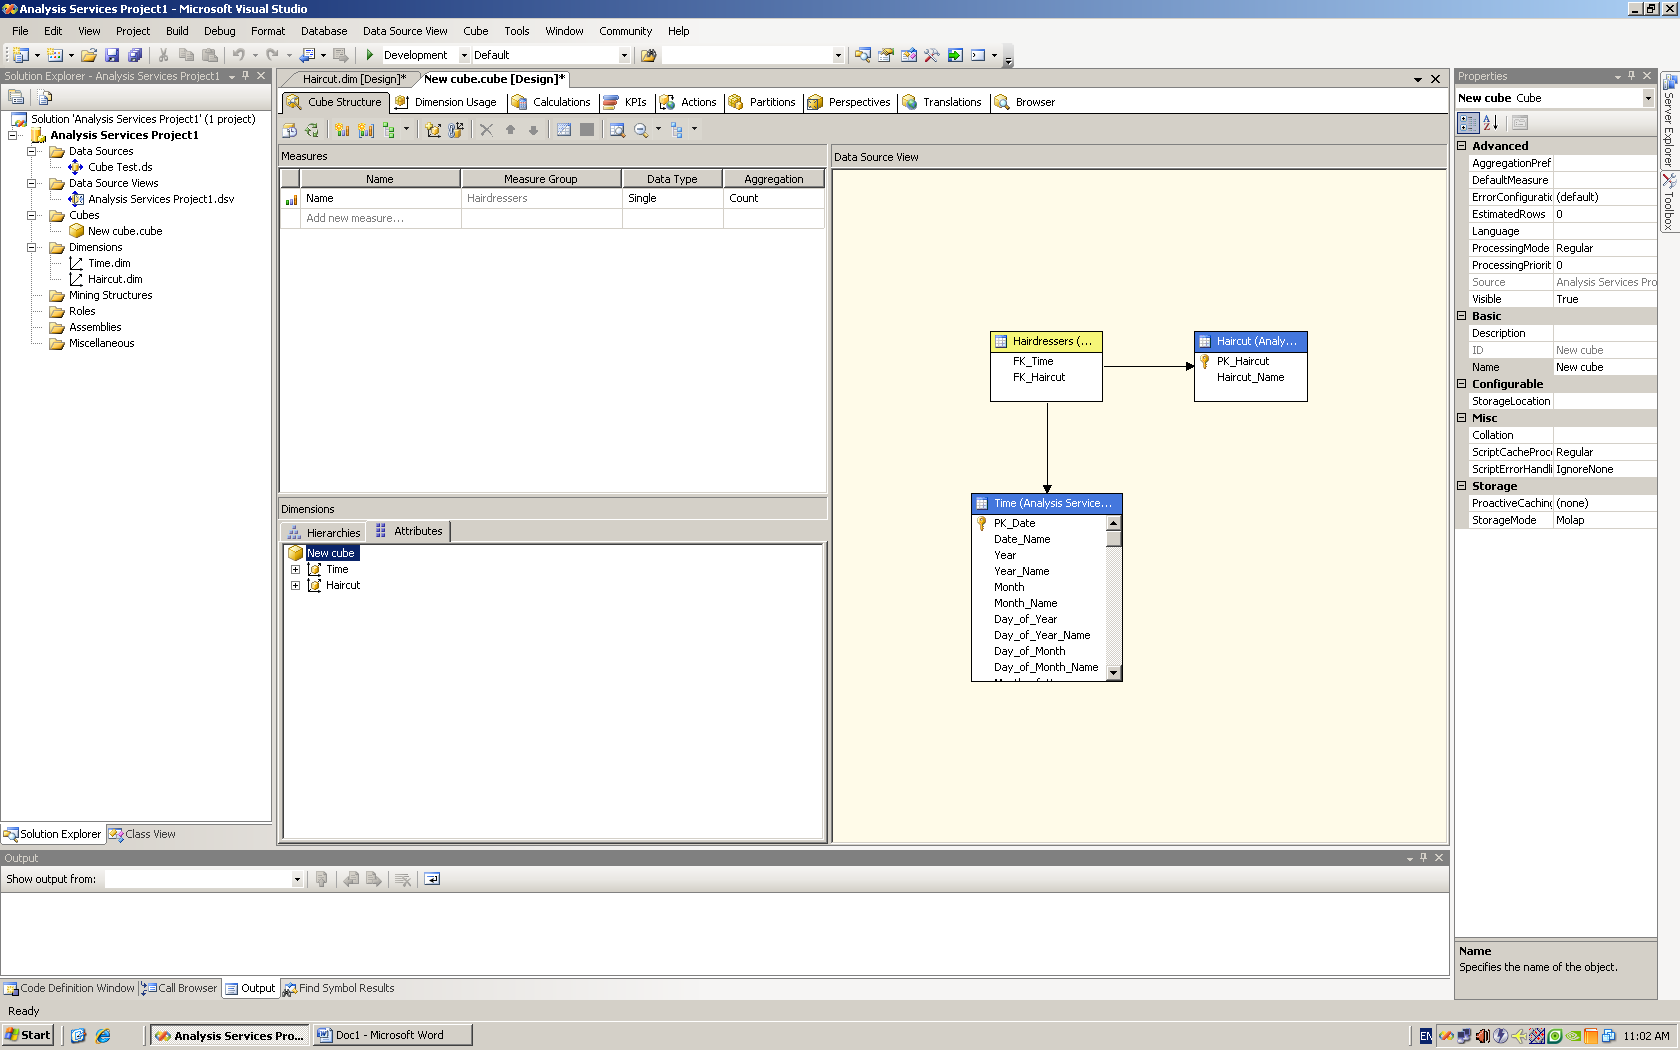Switch to the Dimension Usage tab
The image size is (1680, 1050).
pyautogui.click(x=446, y=102)
